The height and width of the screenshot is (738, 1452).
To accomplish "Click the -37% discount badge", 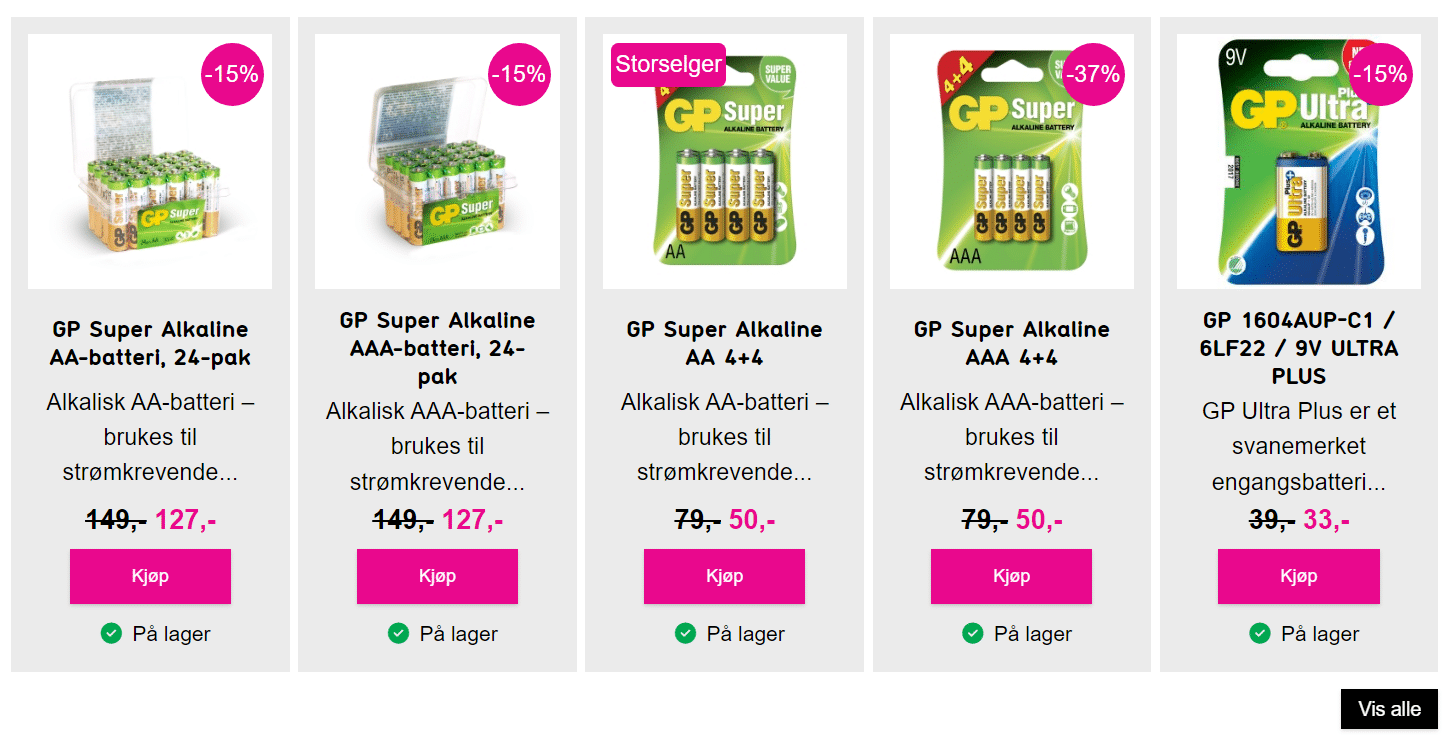I will point(1093,74).
